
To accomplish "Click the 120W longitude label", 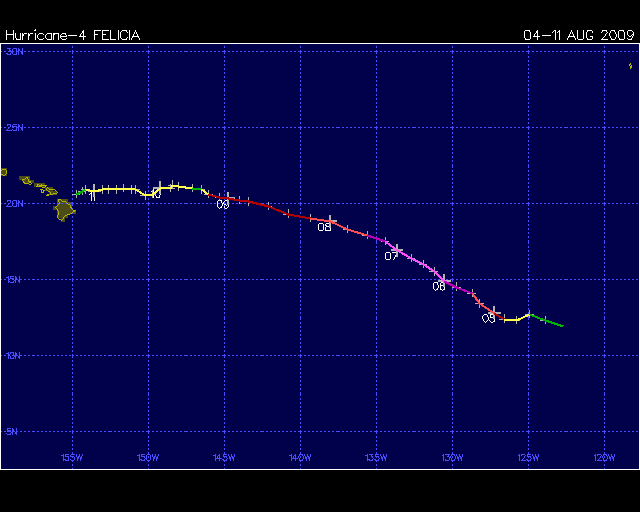I will [603, 458].
